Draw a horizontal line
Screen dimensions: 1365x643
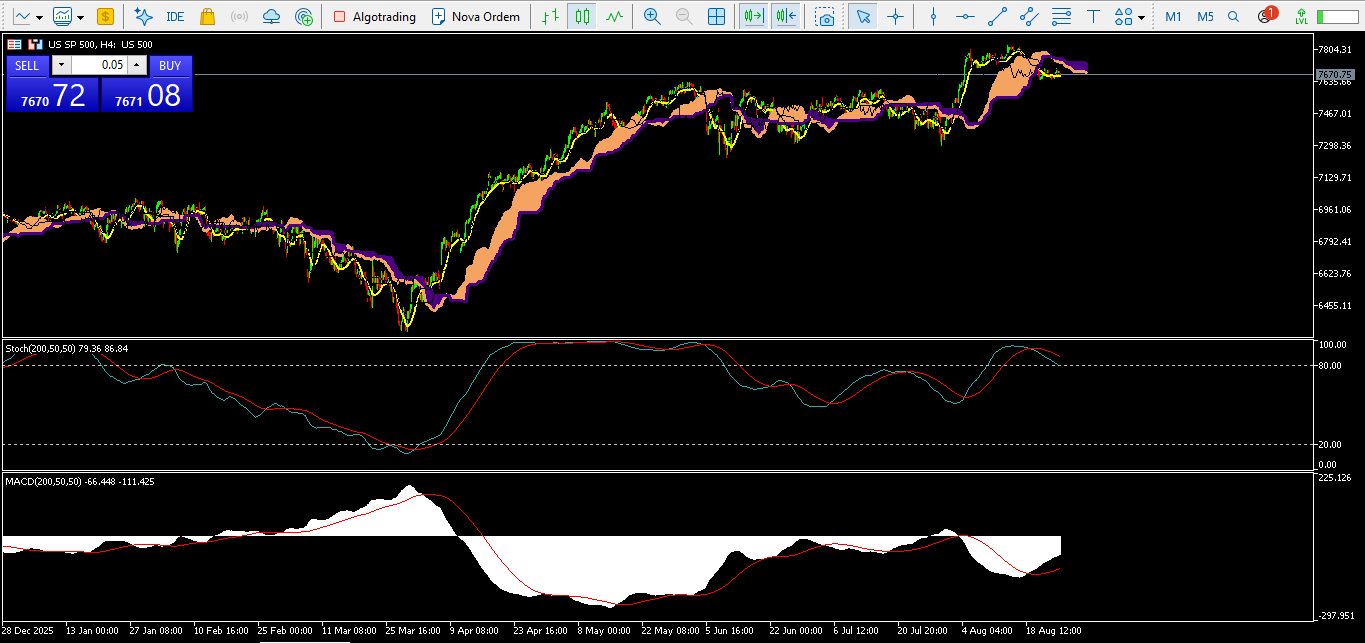[x=965, y=16]
